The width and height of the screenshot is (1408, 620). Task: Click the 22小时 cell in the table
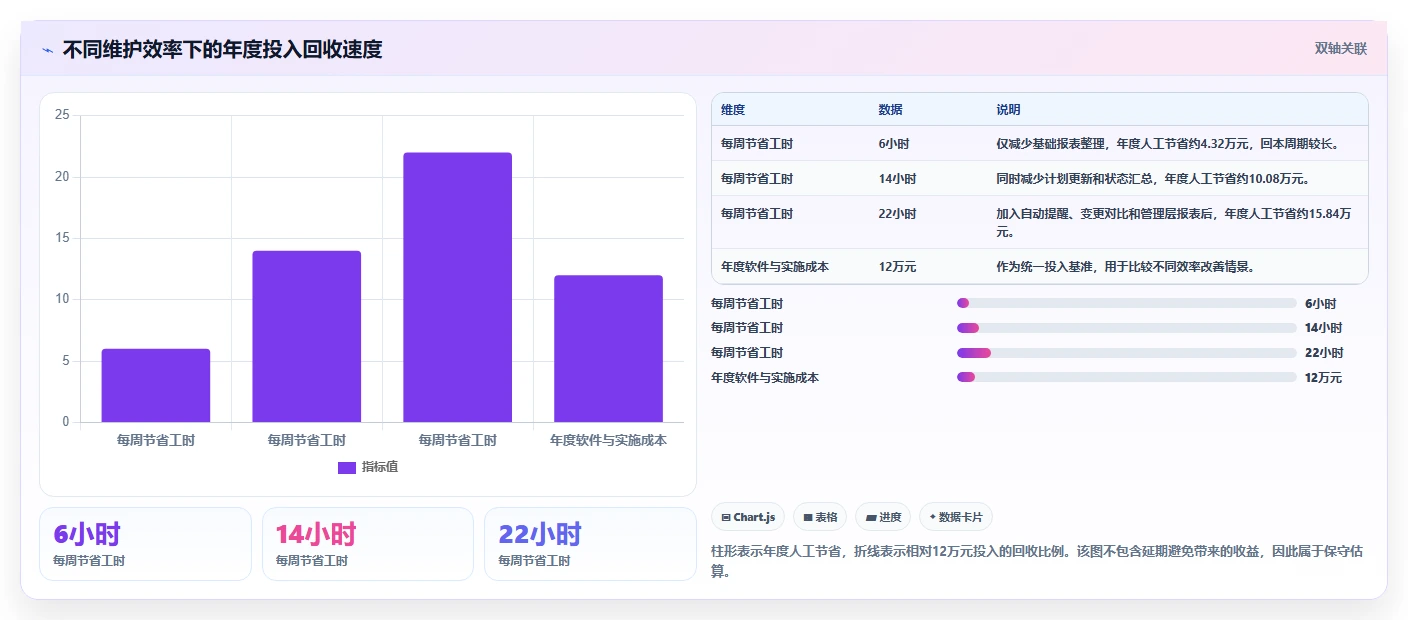tap(897, 213)
